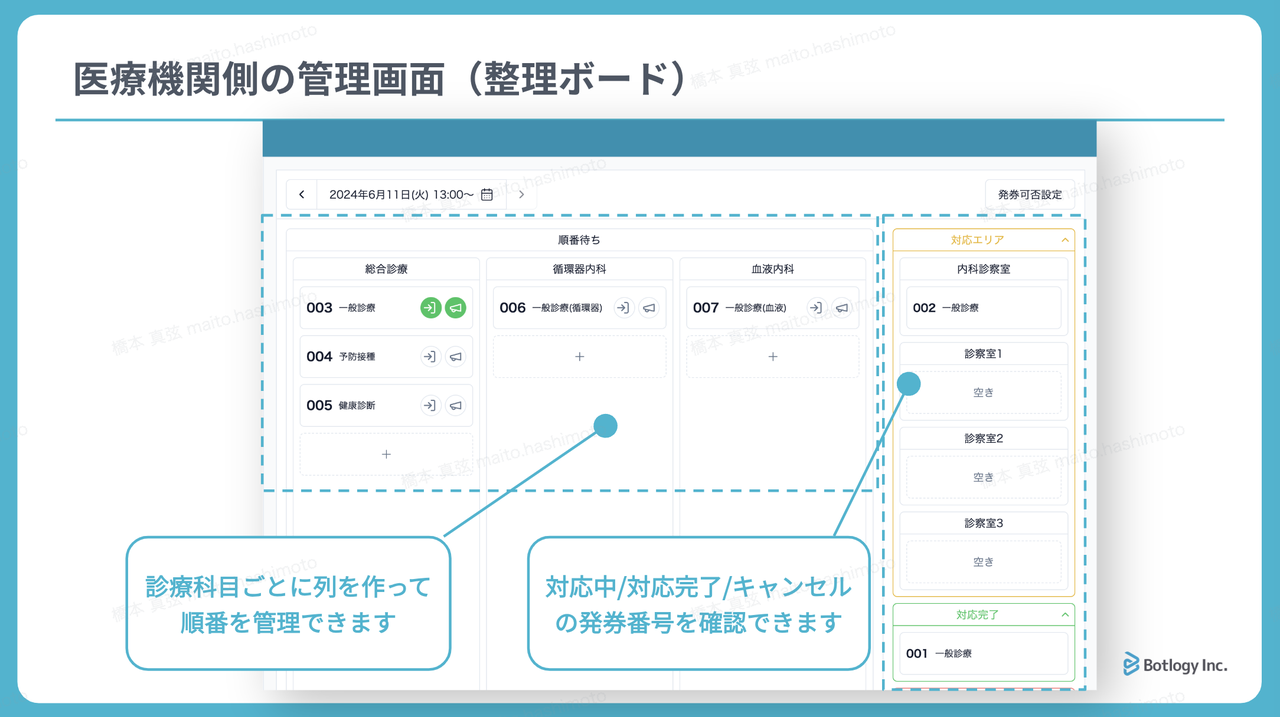Viewport: 1280px width, 717px height.
Task: Click the entry arrow icon on ticket 003 一般診療
Action: [x=431, y=307]
